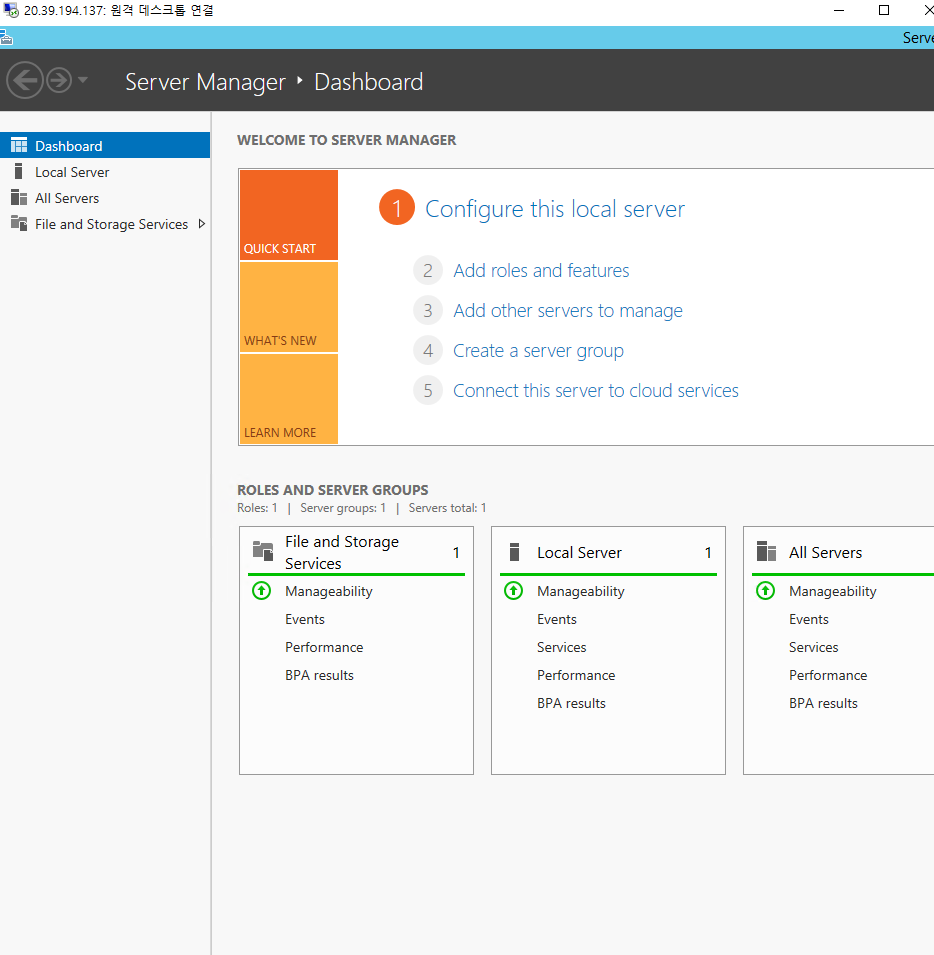Click the Forward navigation arrow
Screen dimensions: 934x955
coord(59,80)
